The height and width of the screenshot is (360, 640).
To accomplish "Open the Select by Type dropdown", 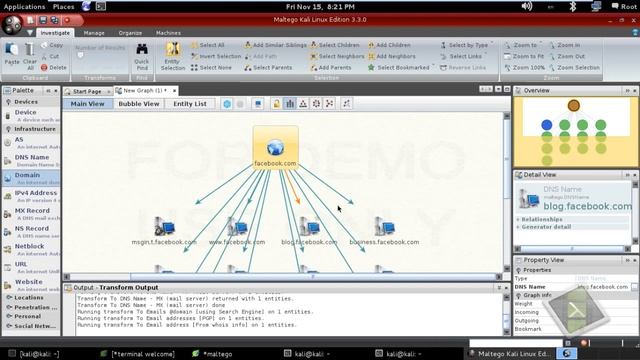I will click(467, 45).
